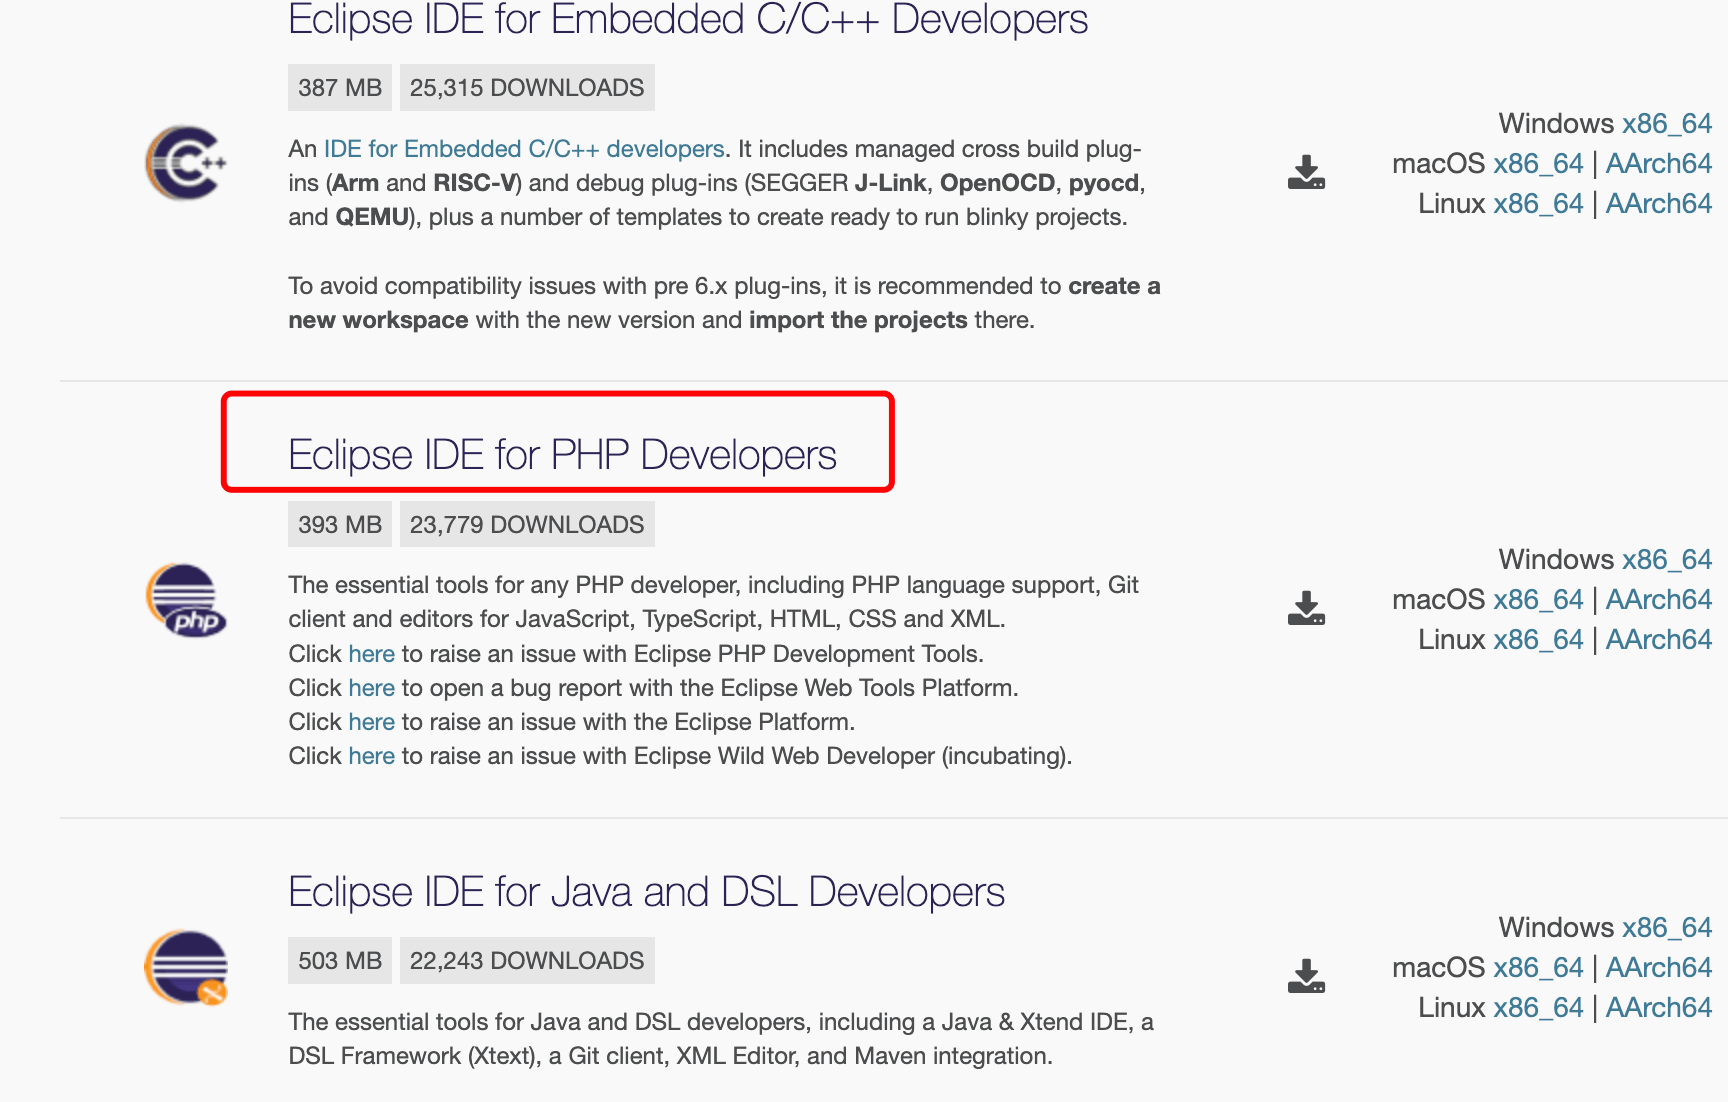Open Eclipse IDE for PHP Developers title
The width and height of the screenshot is (1728, 1102).
pyautogui.click(x=562, y=455)
